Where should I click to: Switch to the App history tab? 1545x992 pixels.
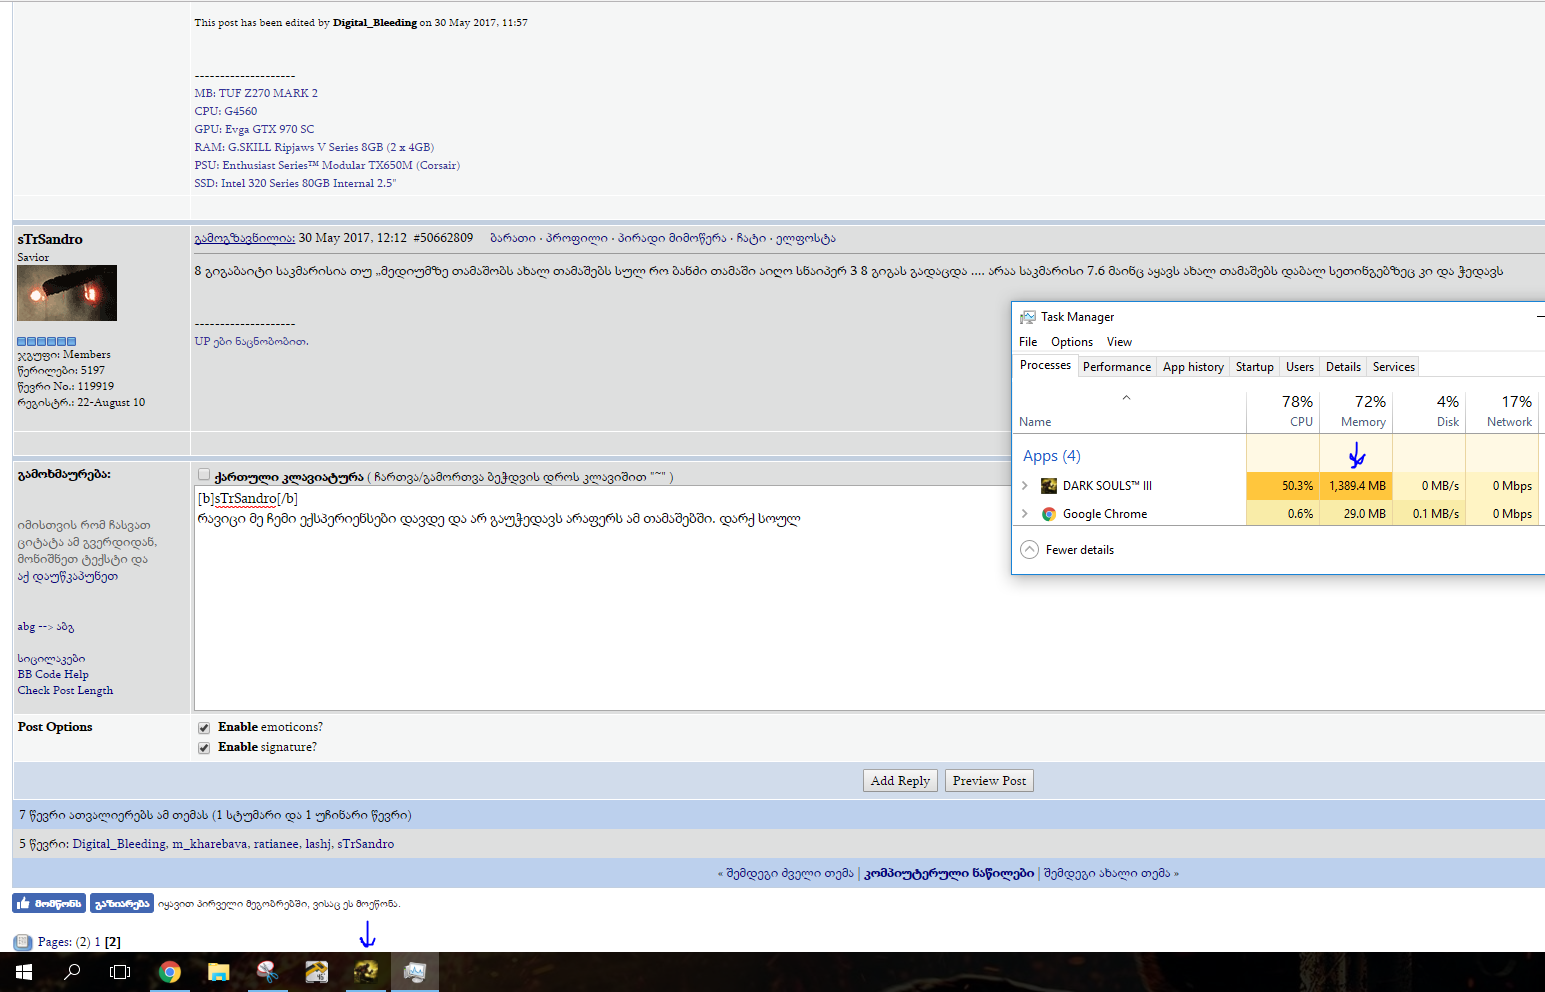[x=1193, y=367]
